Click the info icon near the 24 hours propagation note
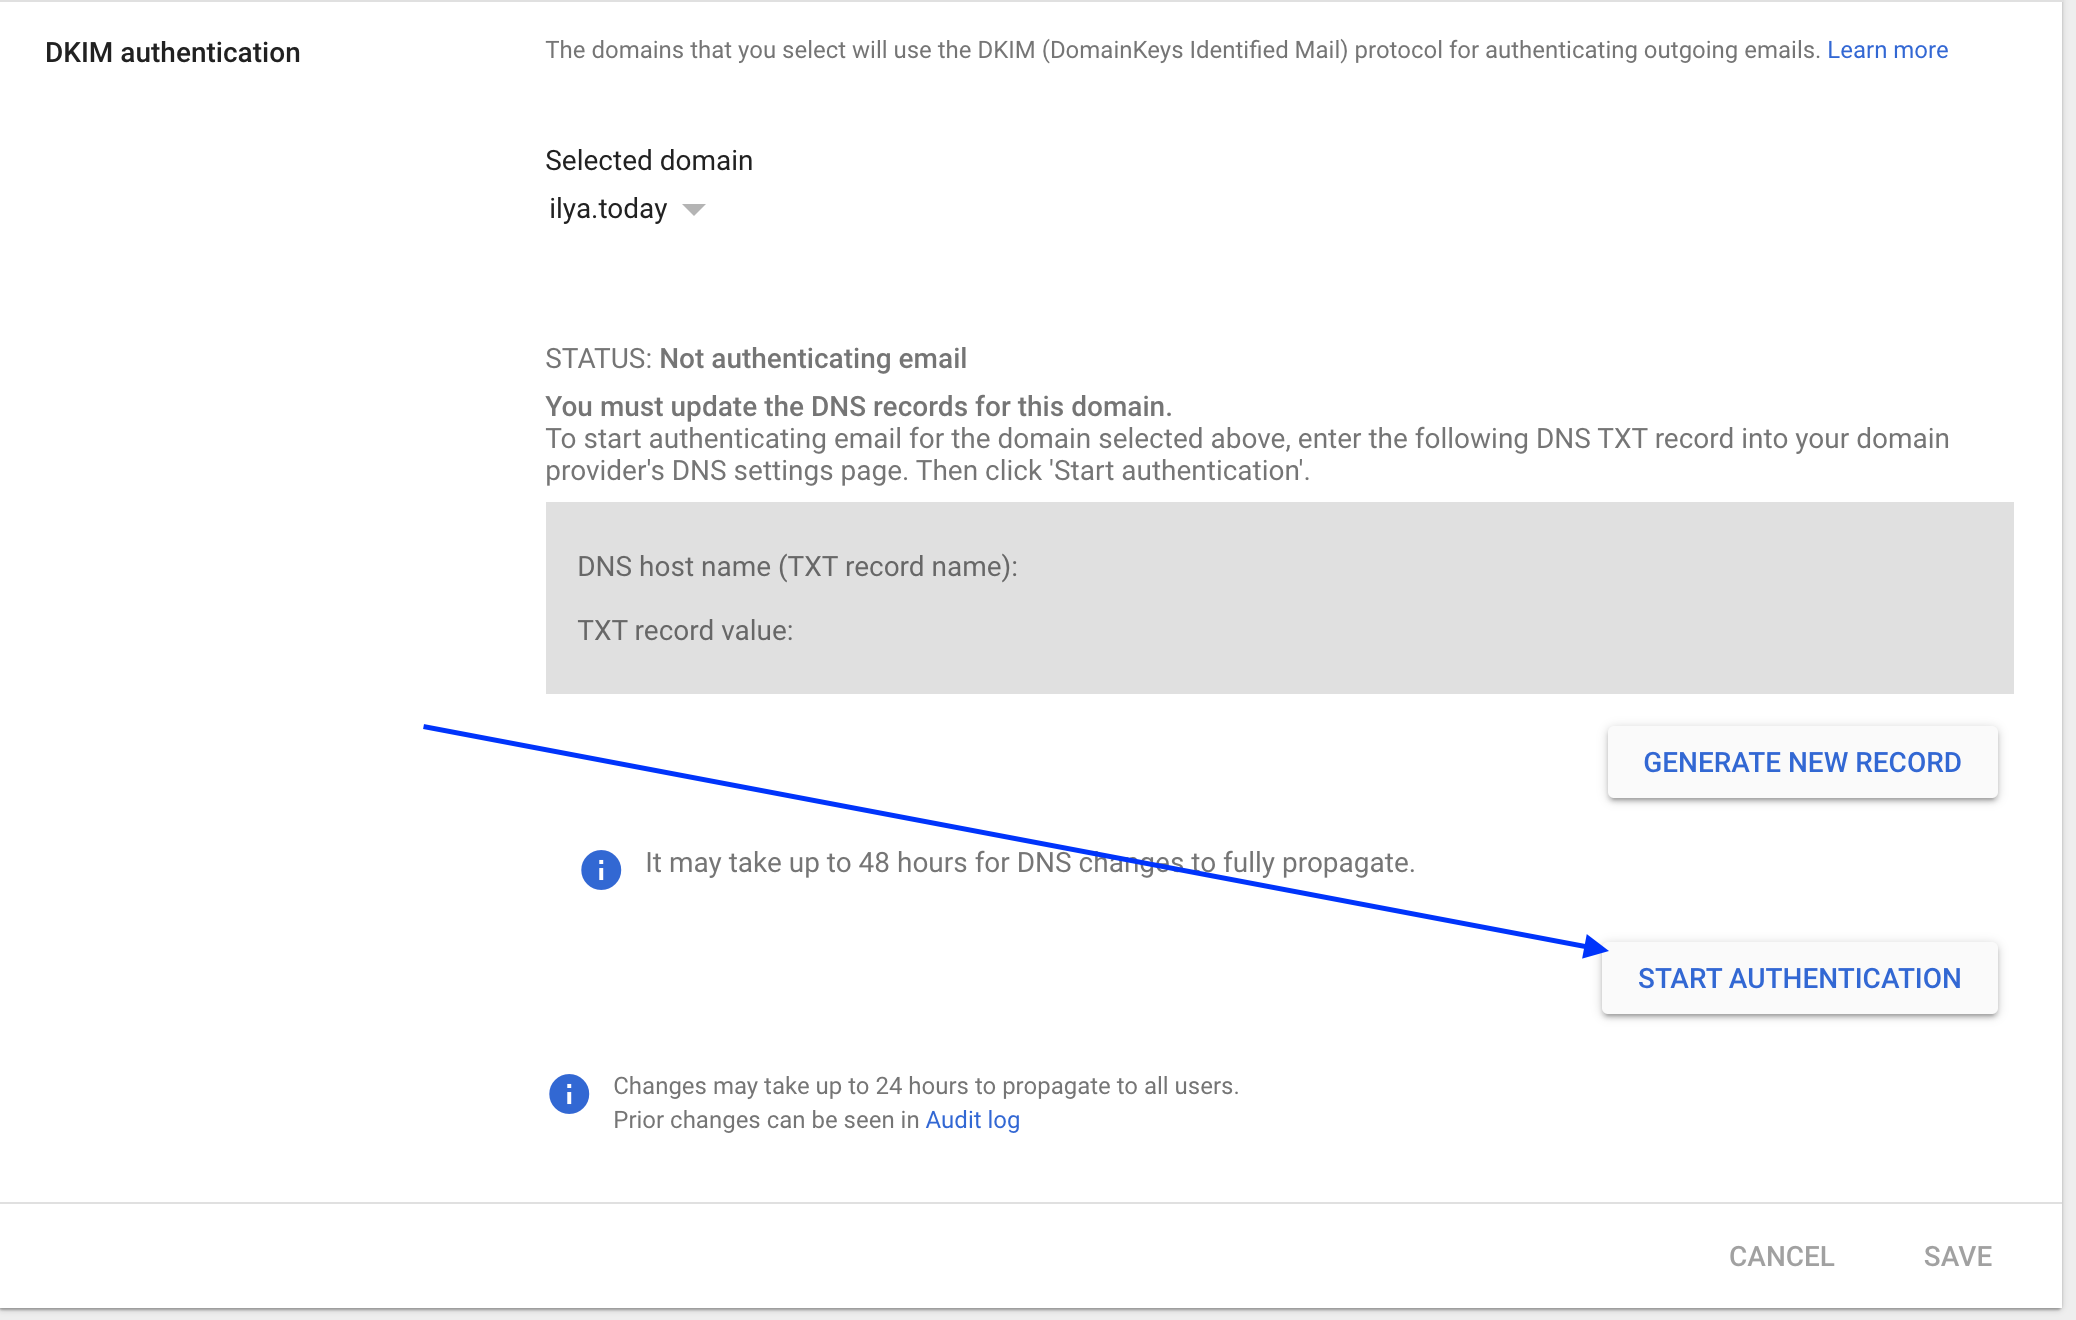This screenshot has height=1320, width=2076. 568,1095
